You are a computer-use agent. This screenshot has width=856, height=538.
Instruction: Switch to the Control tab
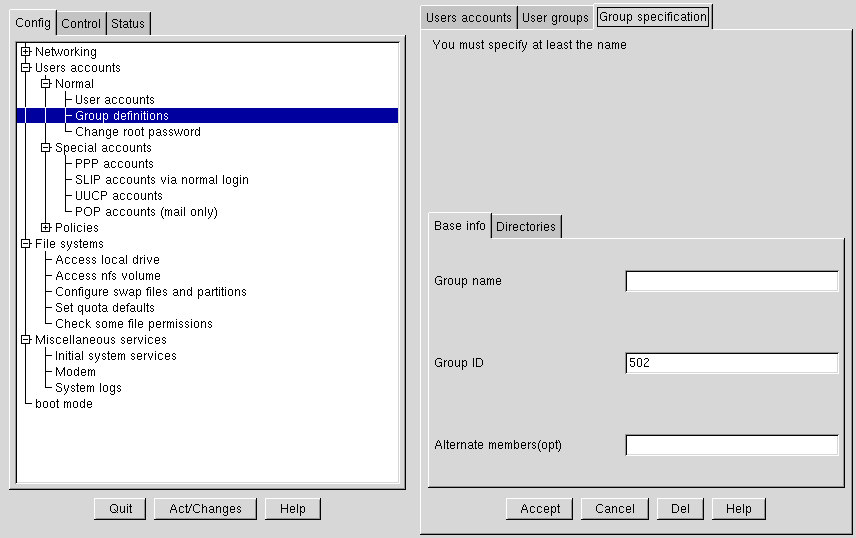[81, 24]
